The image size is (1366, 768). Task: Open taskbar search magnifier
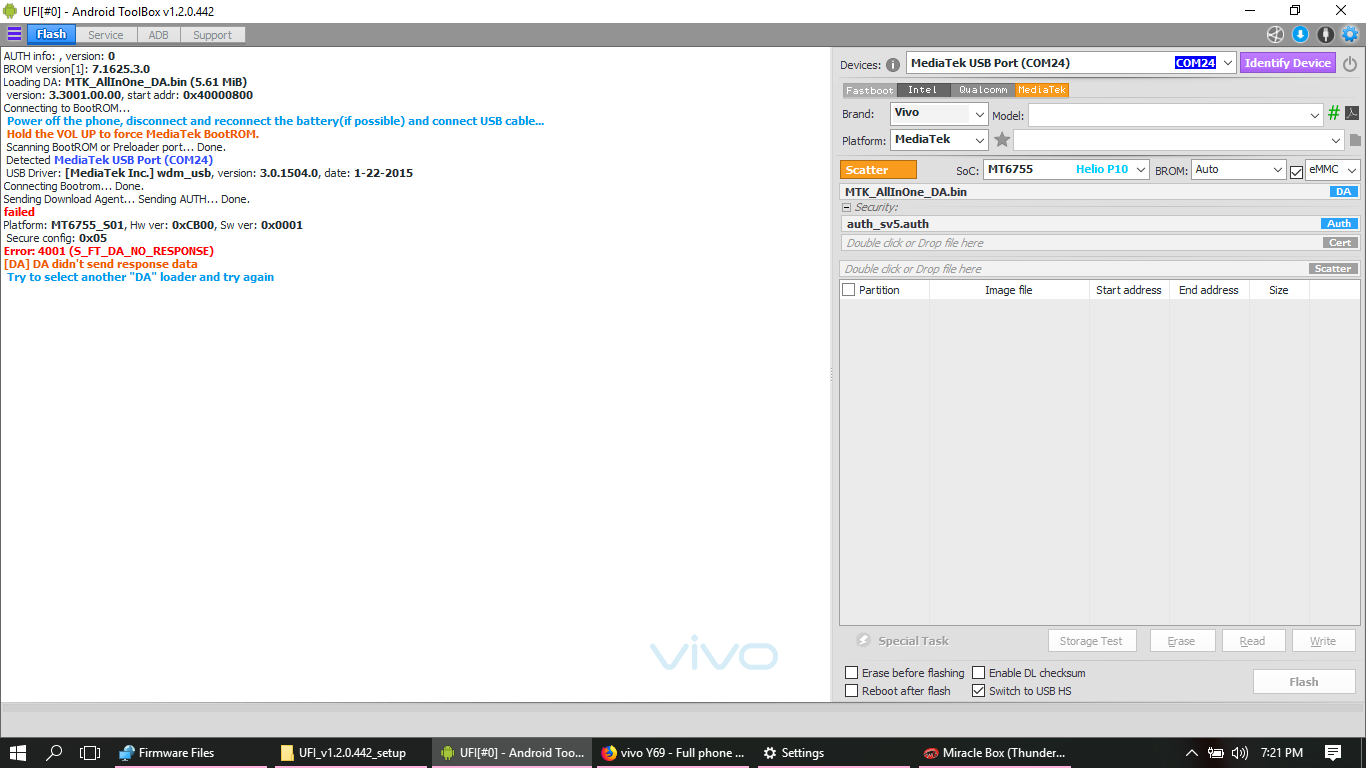[x=55, y=753]
